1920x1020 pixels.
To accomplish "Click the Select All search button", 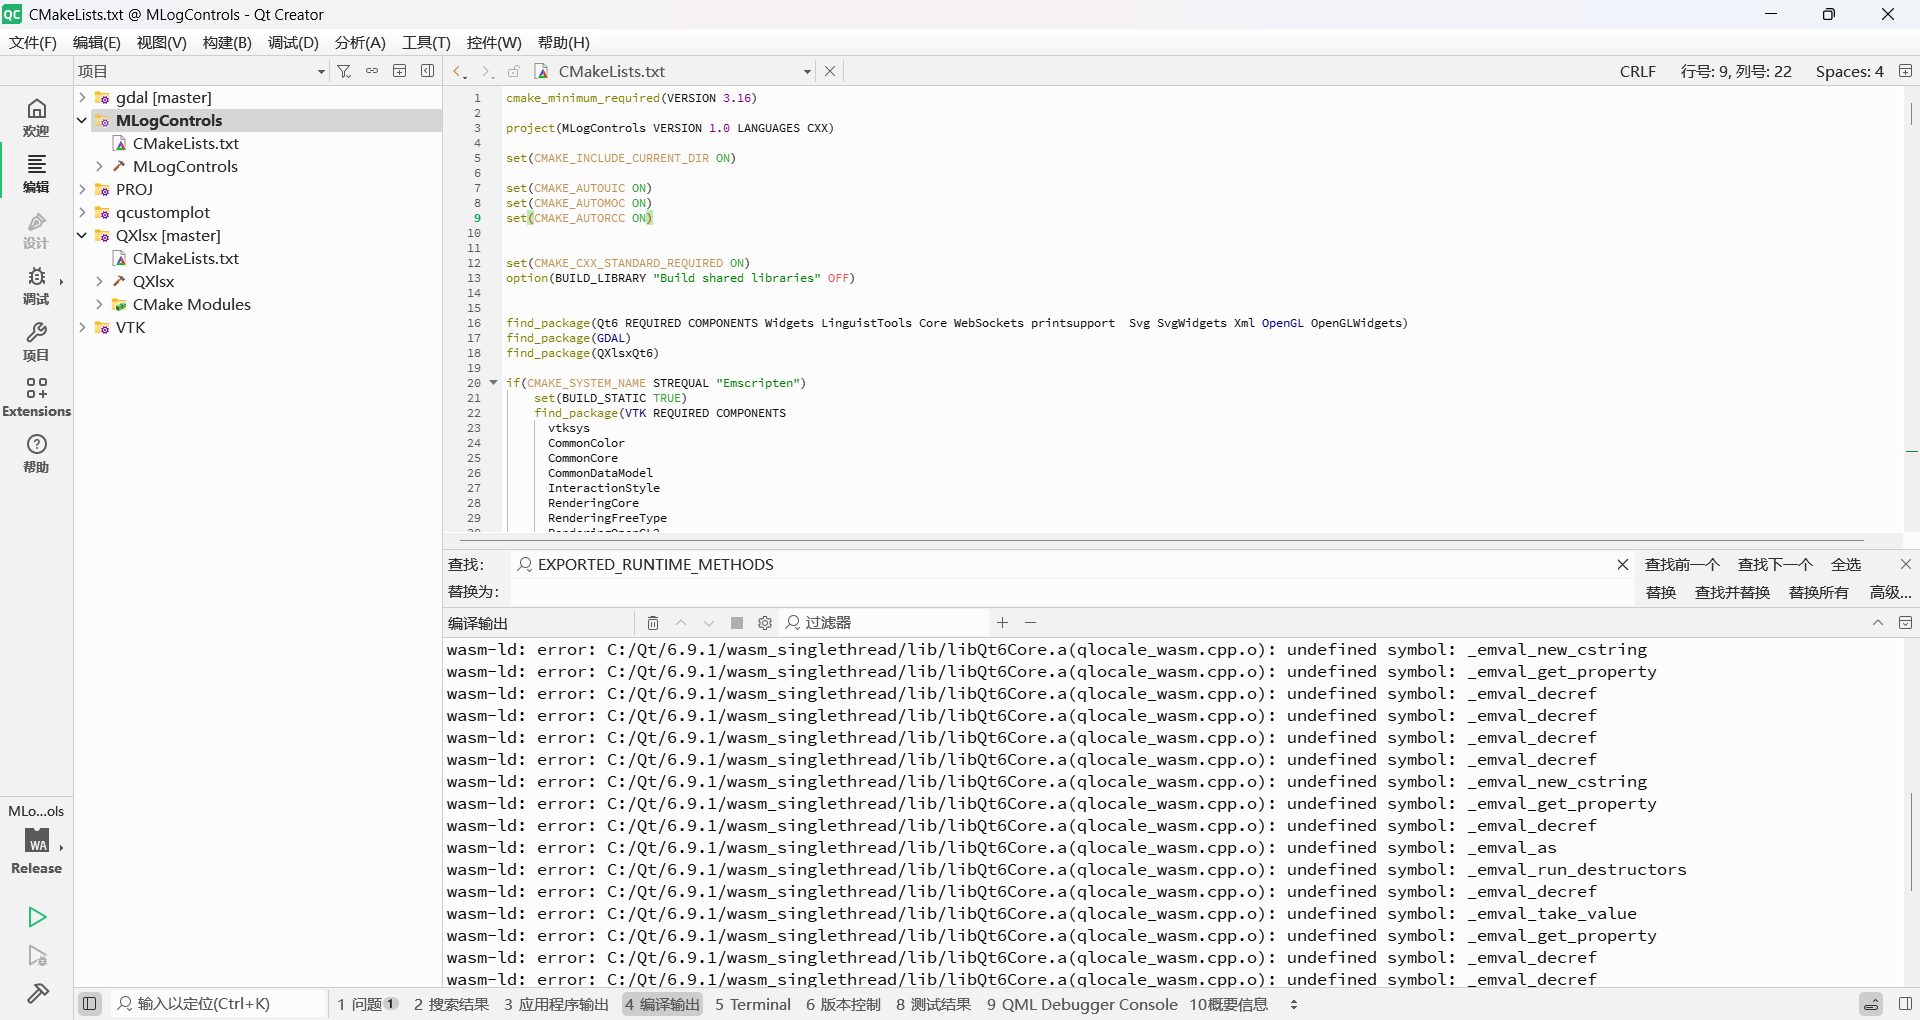I will pos(1846,565).
